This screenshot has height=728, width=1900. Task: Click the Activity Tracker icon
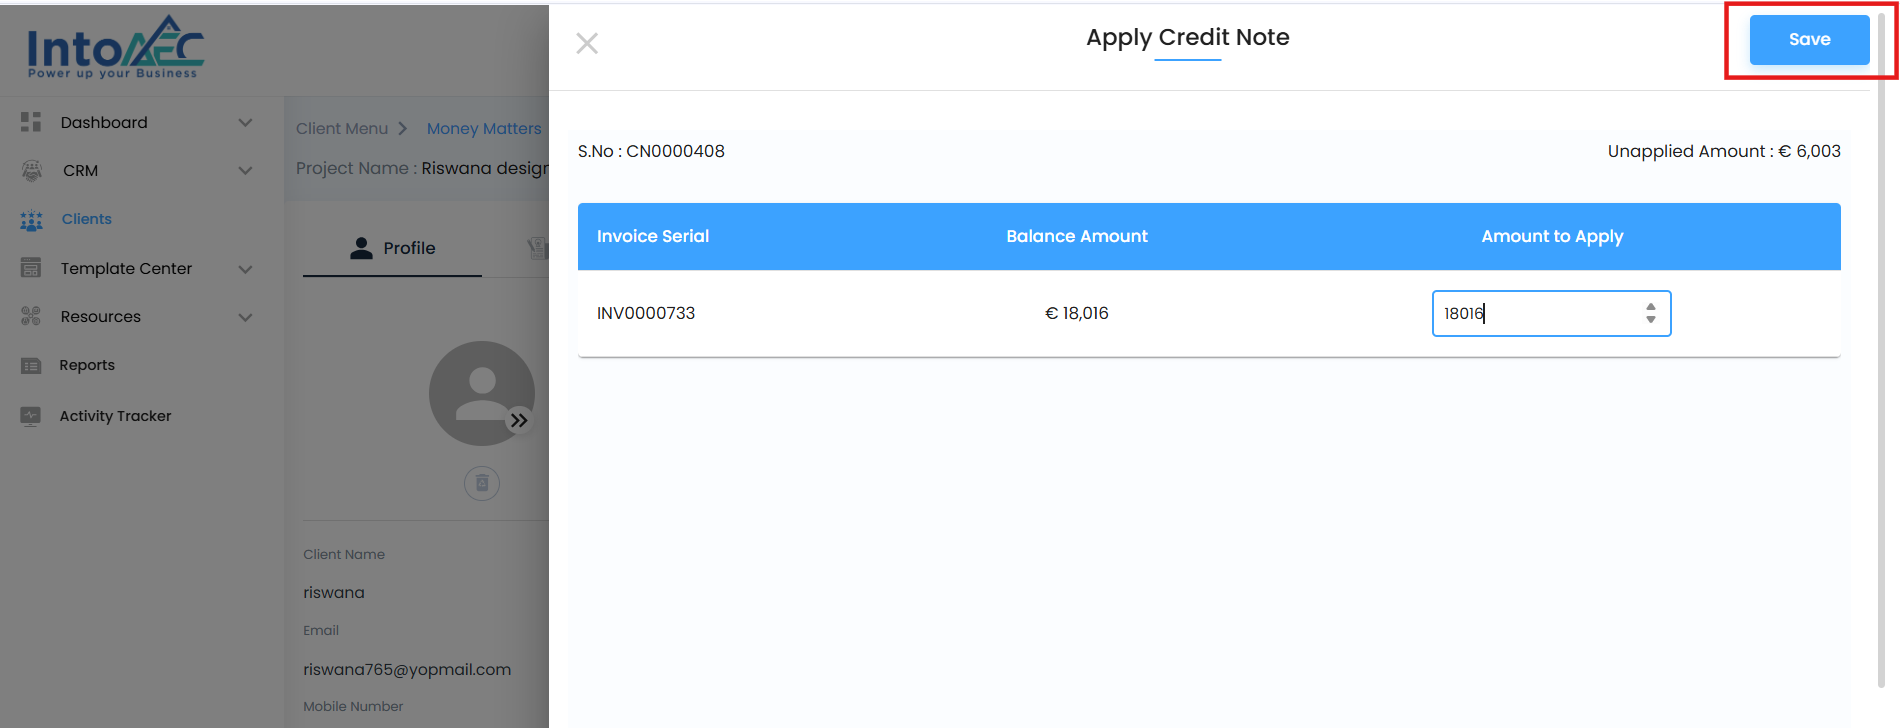coord(31,416)
